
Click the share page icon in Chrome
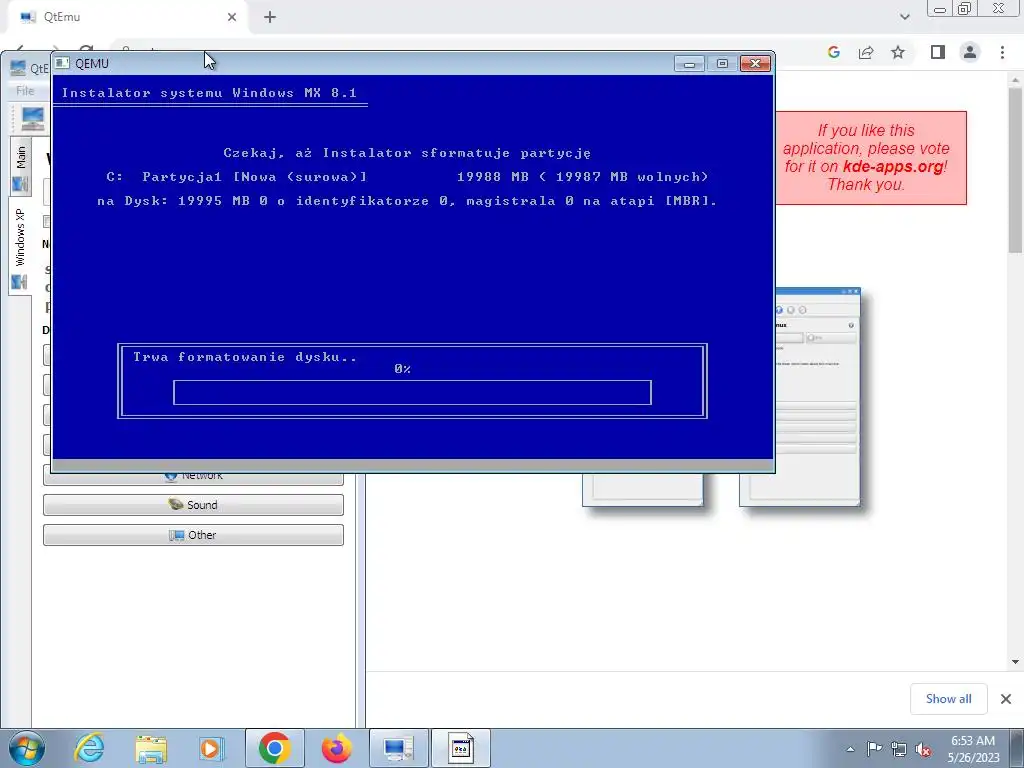866,52
